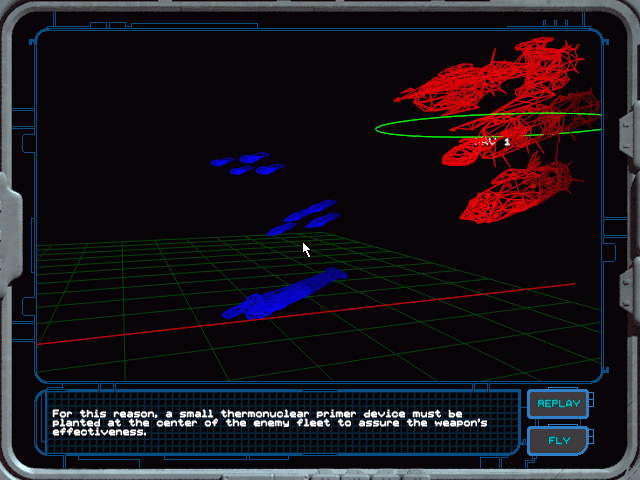Click the white waypoint label ending in 1

[x=492, y=142]
